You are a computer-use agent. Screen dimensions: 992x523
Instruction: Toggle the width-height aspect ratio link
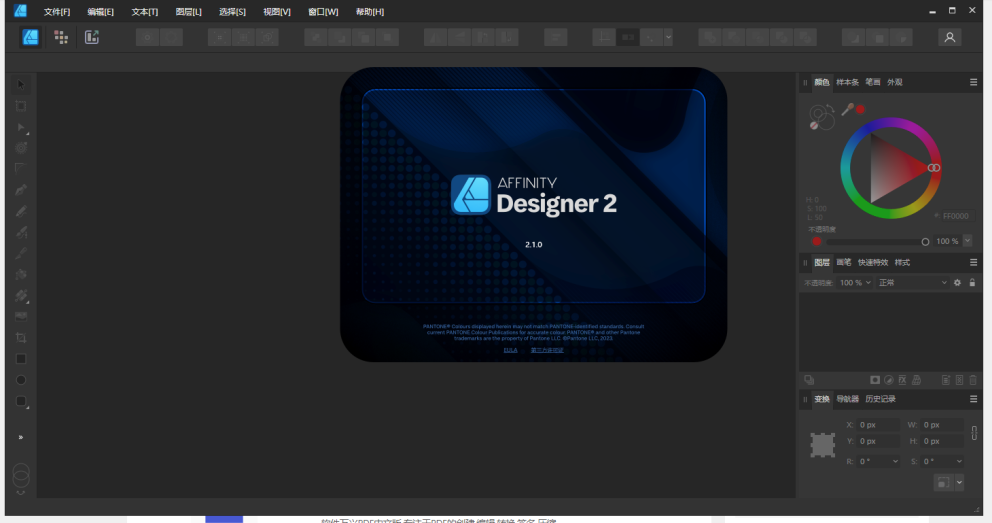(974, 433)
